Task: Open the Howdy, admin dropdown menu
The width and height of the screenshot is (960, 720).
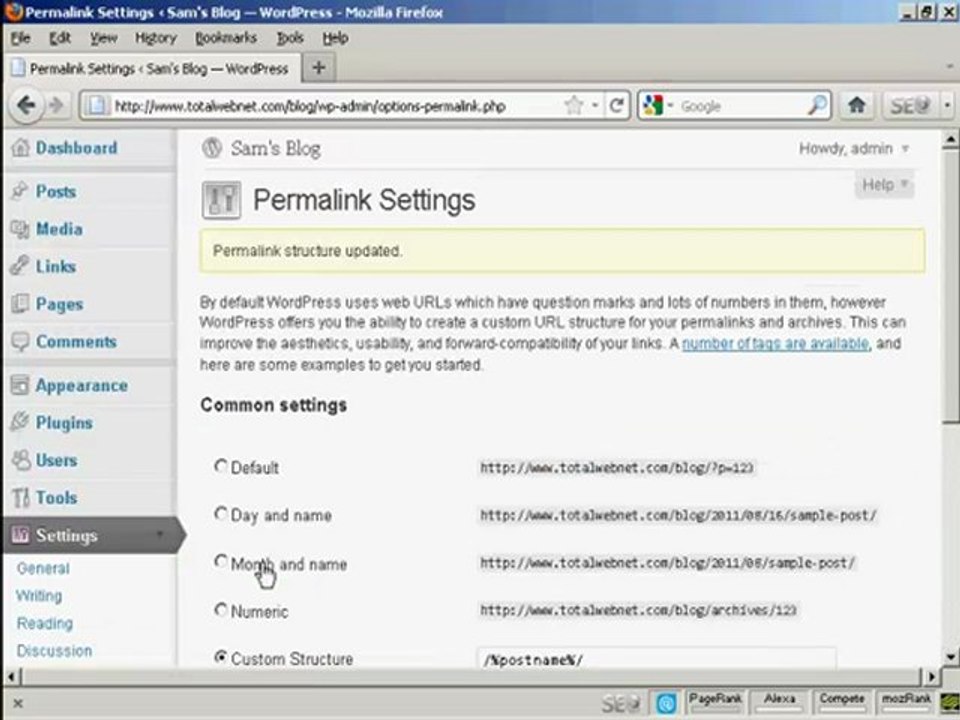Action: (853, 149)
